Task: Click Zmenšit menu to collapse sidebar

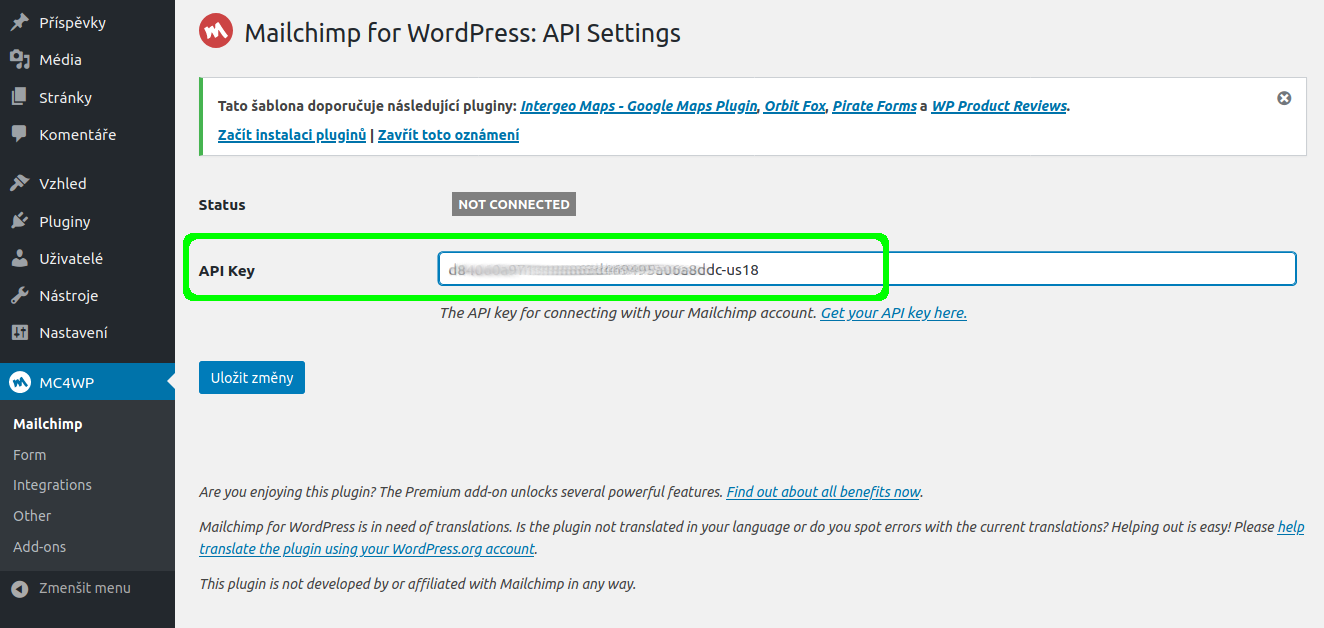Action: click(x=85, y=588)
